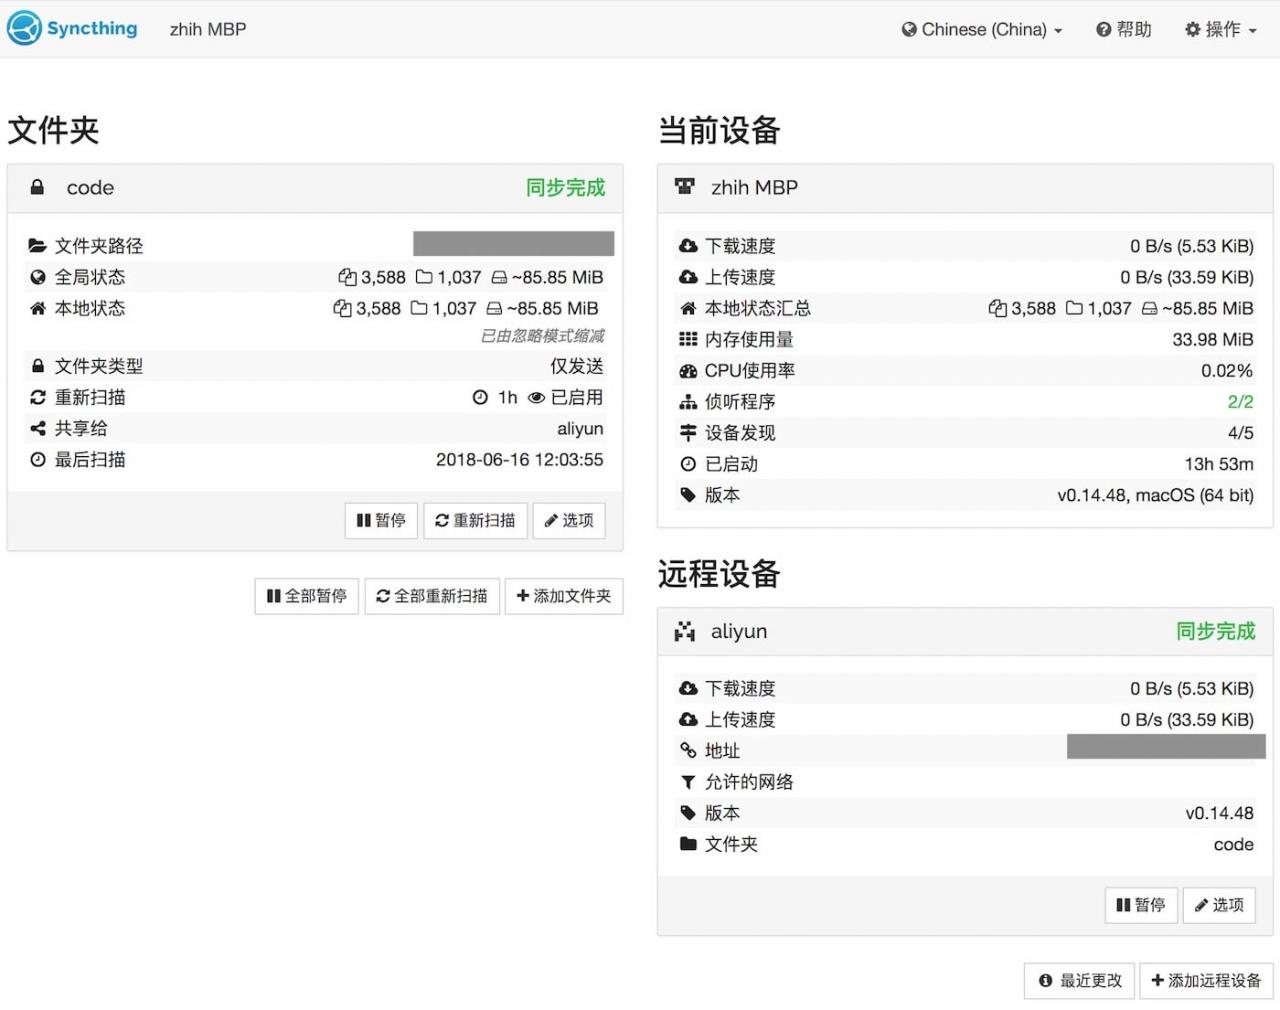Click 全部暂停 to pause all folders
Viewport: 1280px width, 1010px height.
coord(306,596)
